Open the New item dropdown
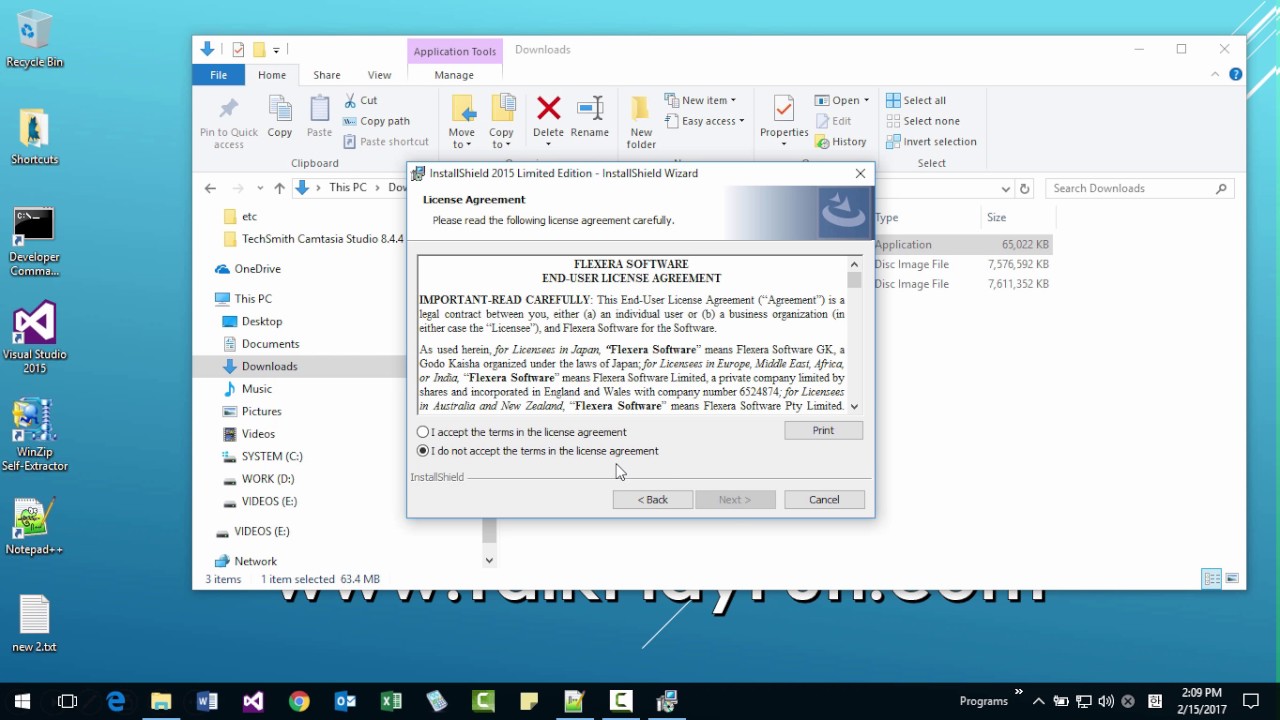The height and width of the screenshot is (720, 1280). [x=700, y=100]
